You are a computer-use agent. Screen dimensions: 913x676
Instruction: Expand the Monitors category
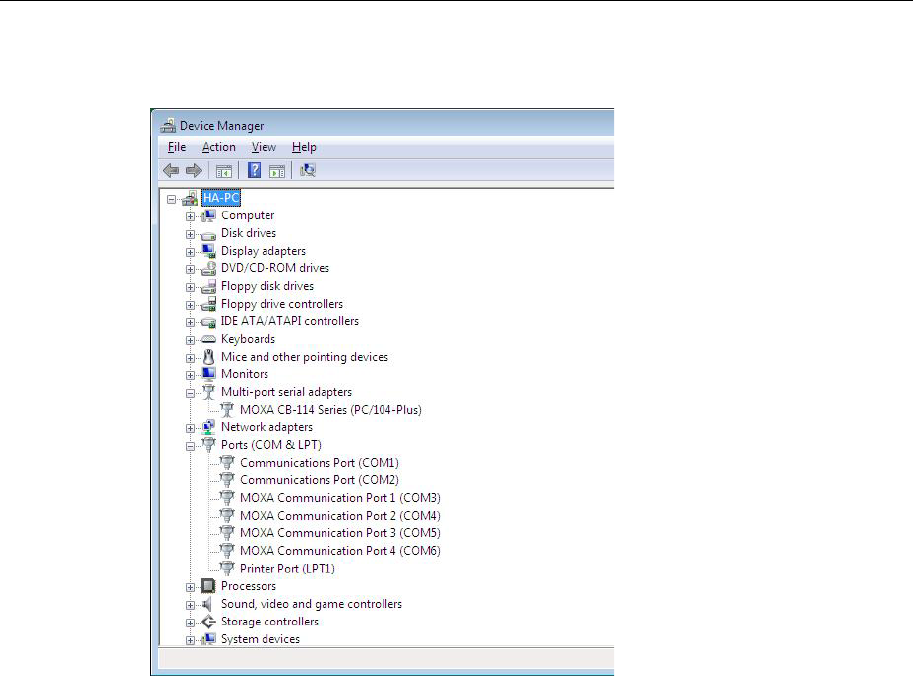click(x=190, y=375)
